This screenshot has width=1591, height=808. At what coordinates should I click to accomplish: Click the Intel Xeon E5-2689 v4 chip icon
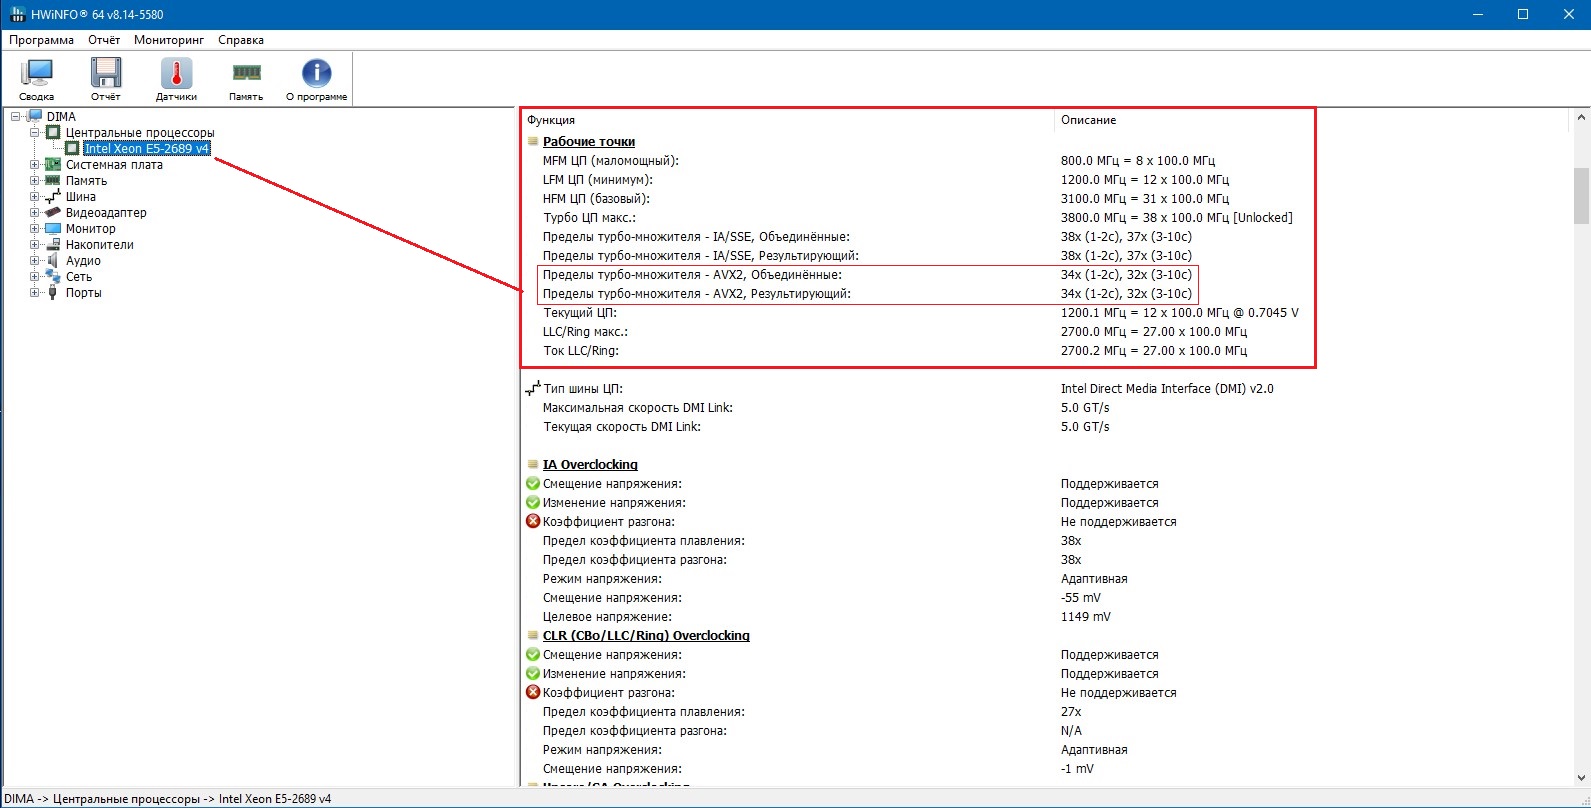(x=72, y=148)
